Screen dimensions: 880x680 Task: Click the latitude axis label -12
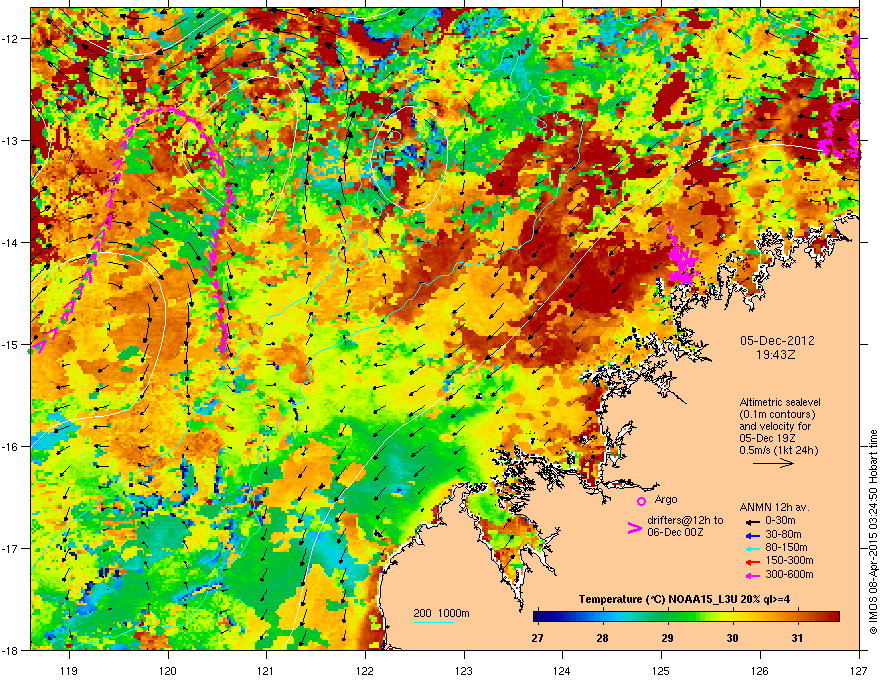coord(10,39)
